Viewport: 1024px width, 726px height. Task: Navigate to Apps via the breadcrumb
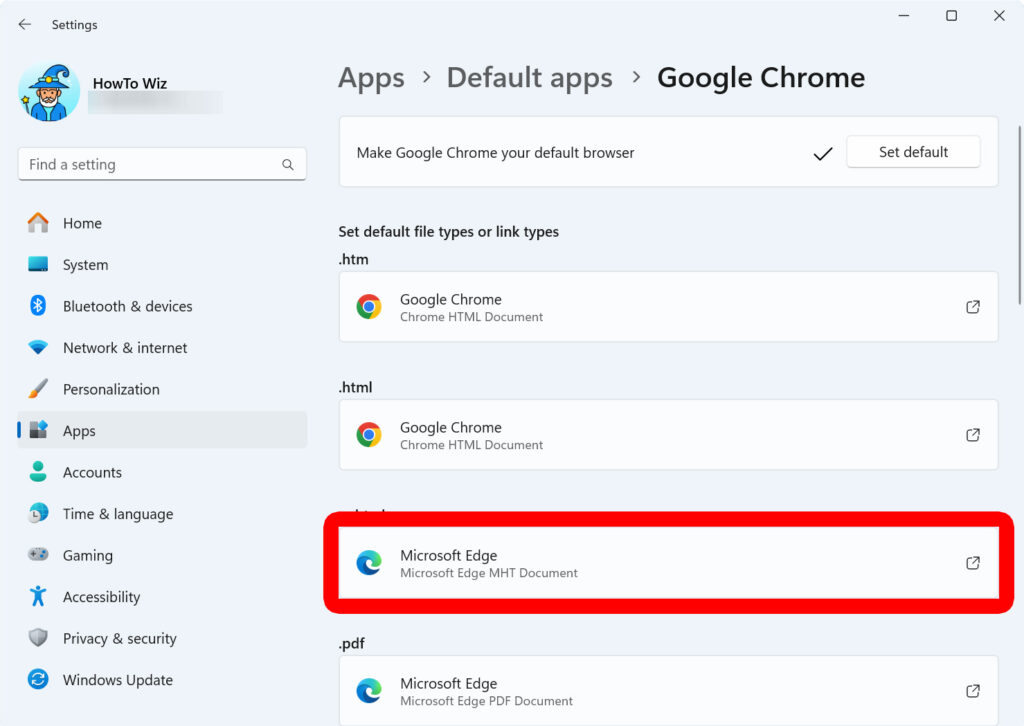[371, 77]
